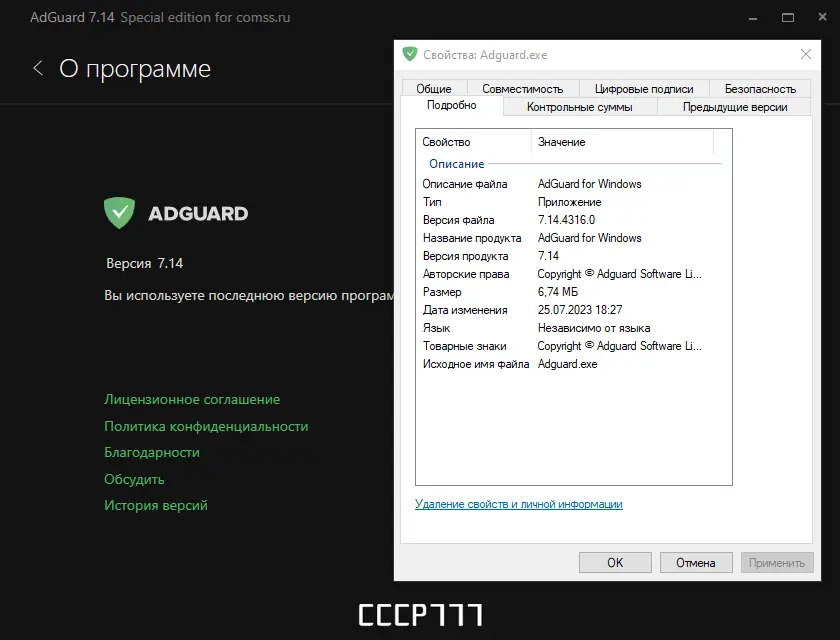Viewport: 840px width, 640px height.
Task: Click the value 7.14.4316.0
Action: click(x=566, y=220)
